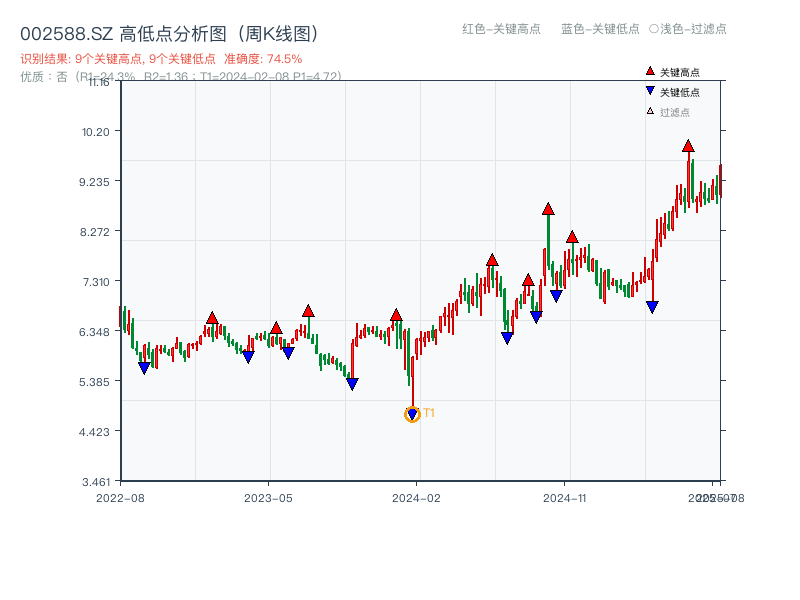
Task: Click the 5.385 y-axis price label
Action: [x=95, y=381]
